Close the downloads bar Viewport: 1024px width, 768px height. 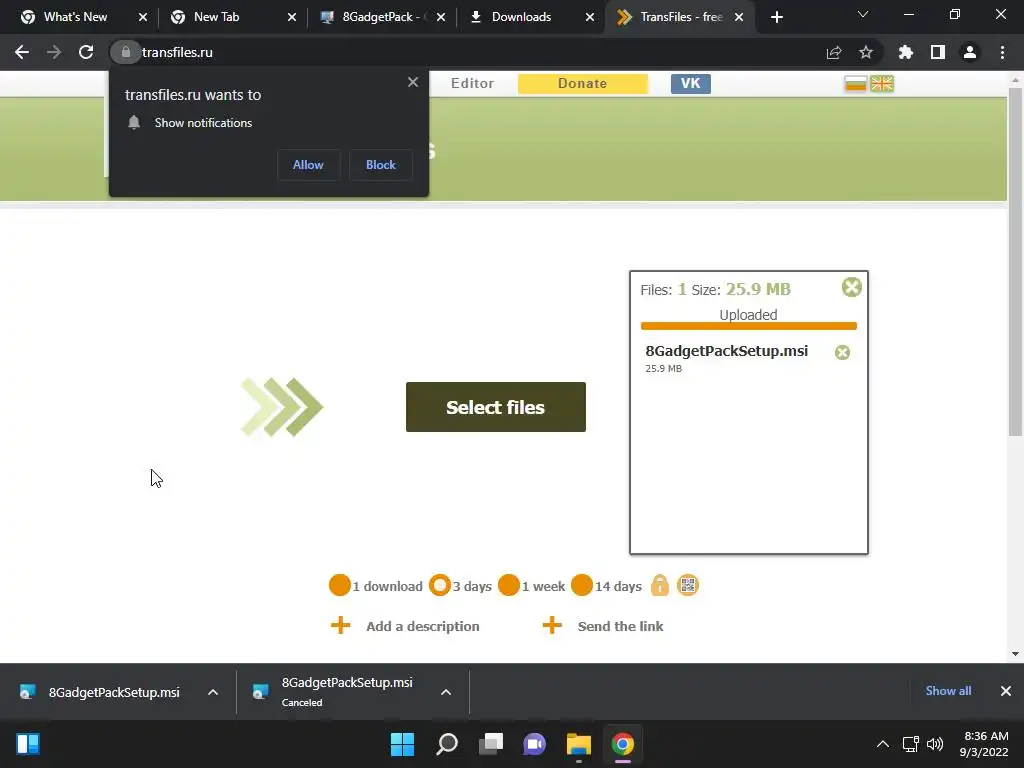click(1006, 691)
